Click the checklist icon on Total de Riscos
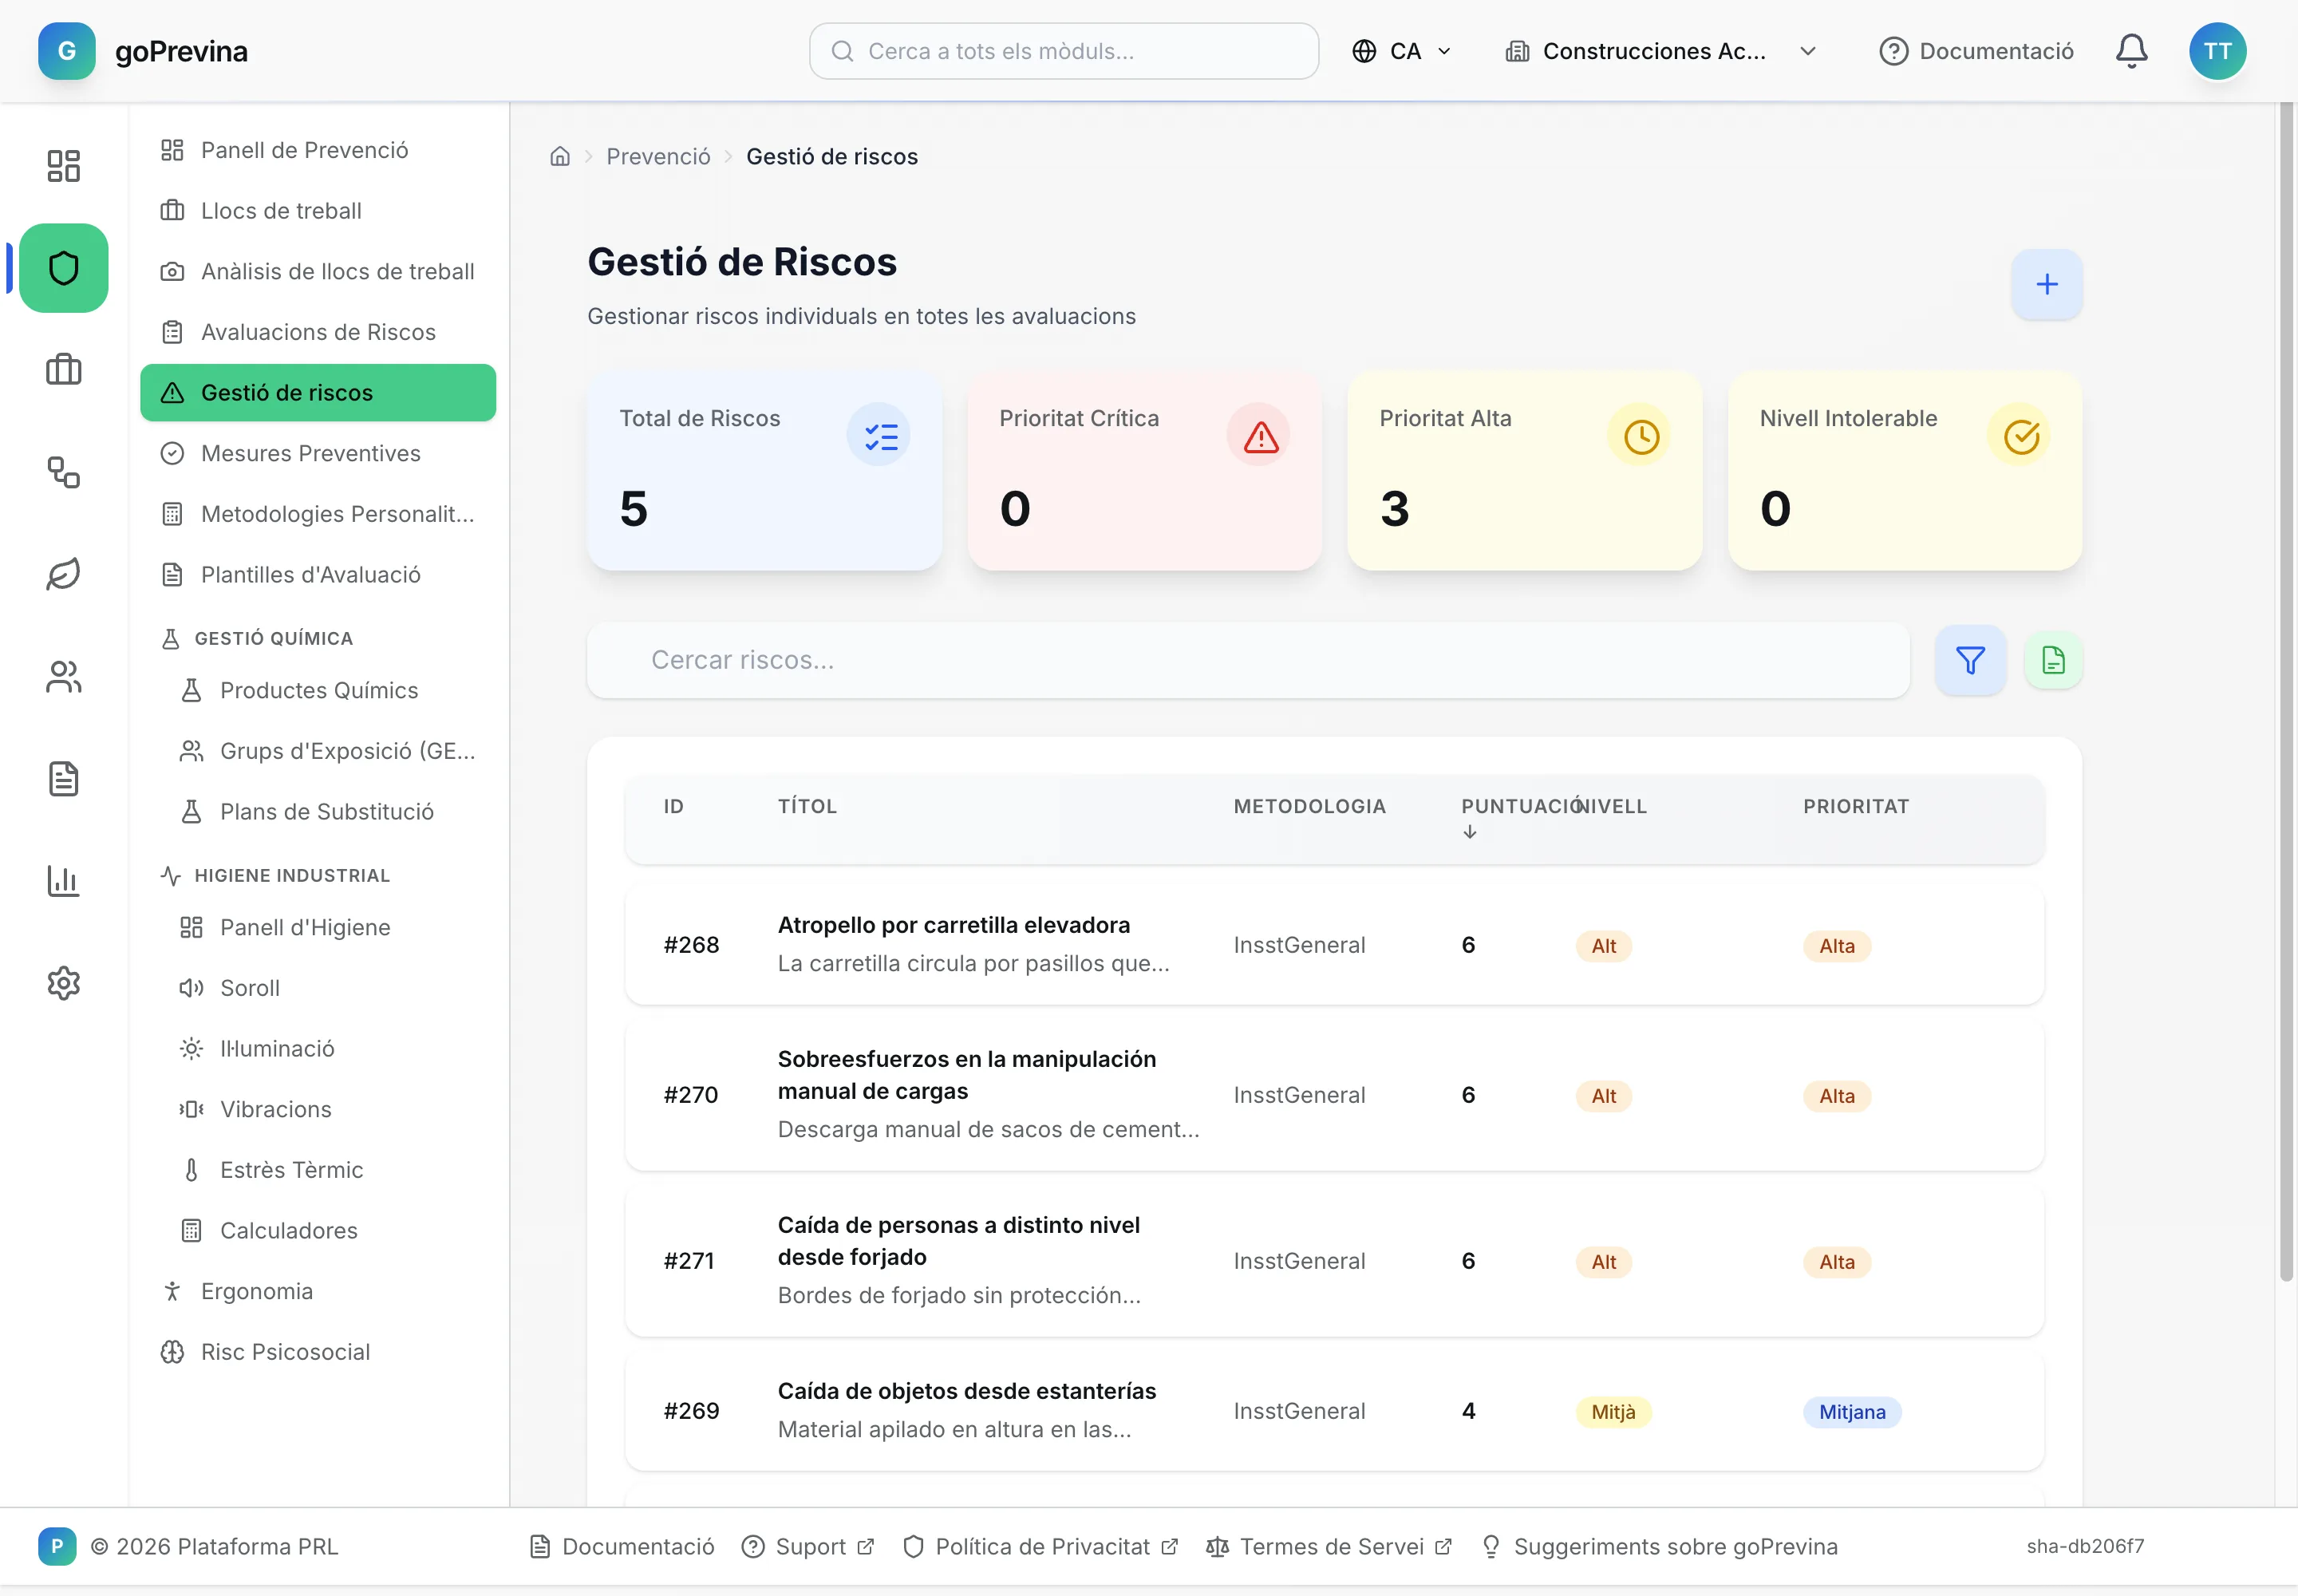Image resolution: width=2298 pixels, height=1596 pixels. [879, 435]
